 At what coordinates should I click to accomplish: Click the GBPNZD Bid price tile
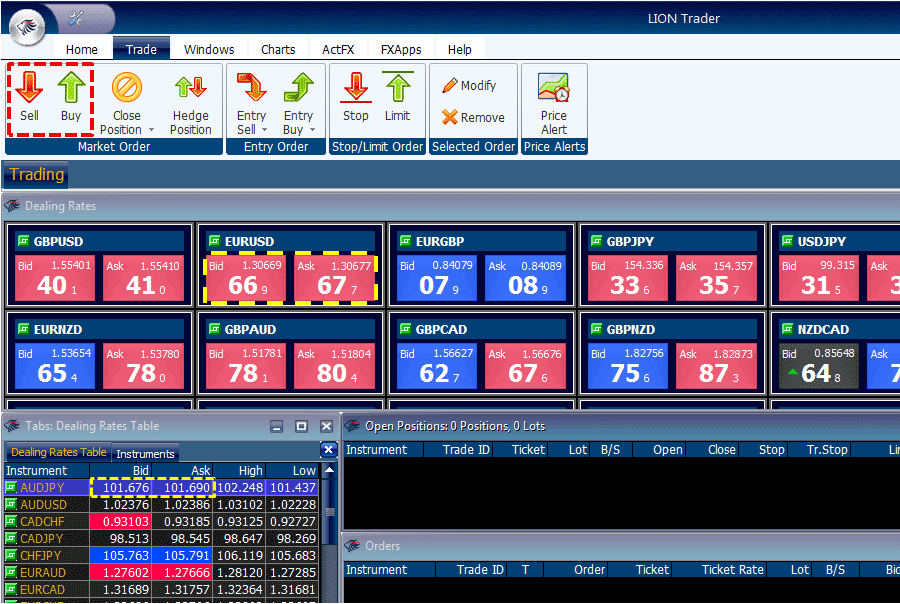click(x=628, y=366)
